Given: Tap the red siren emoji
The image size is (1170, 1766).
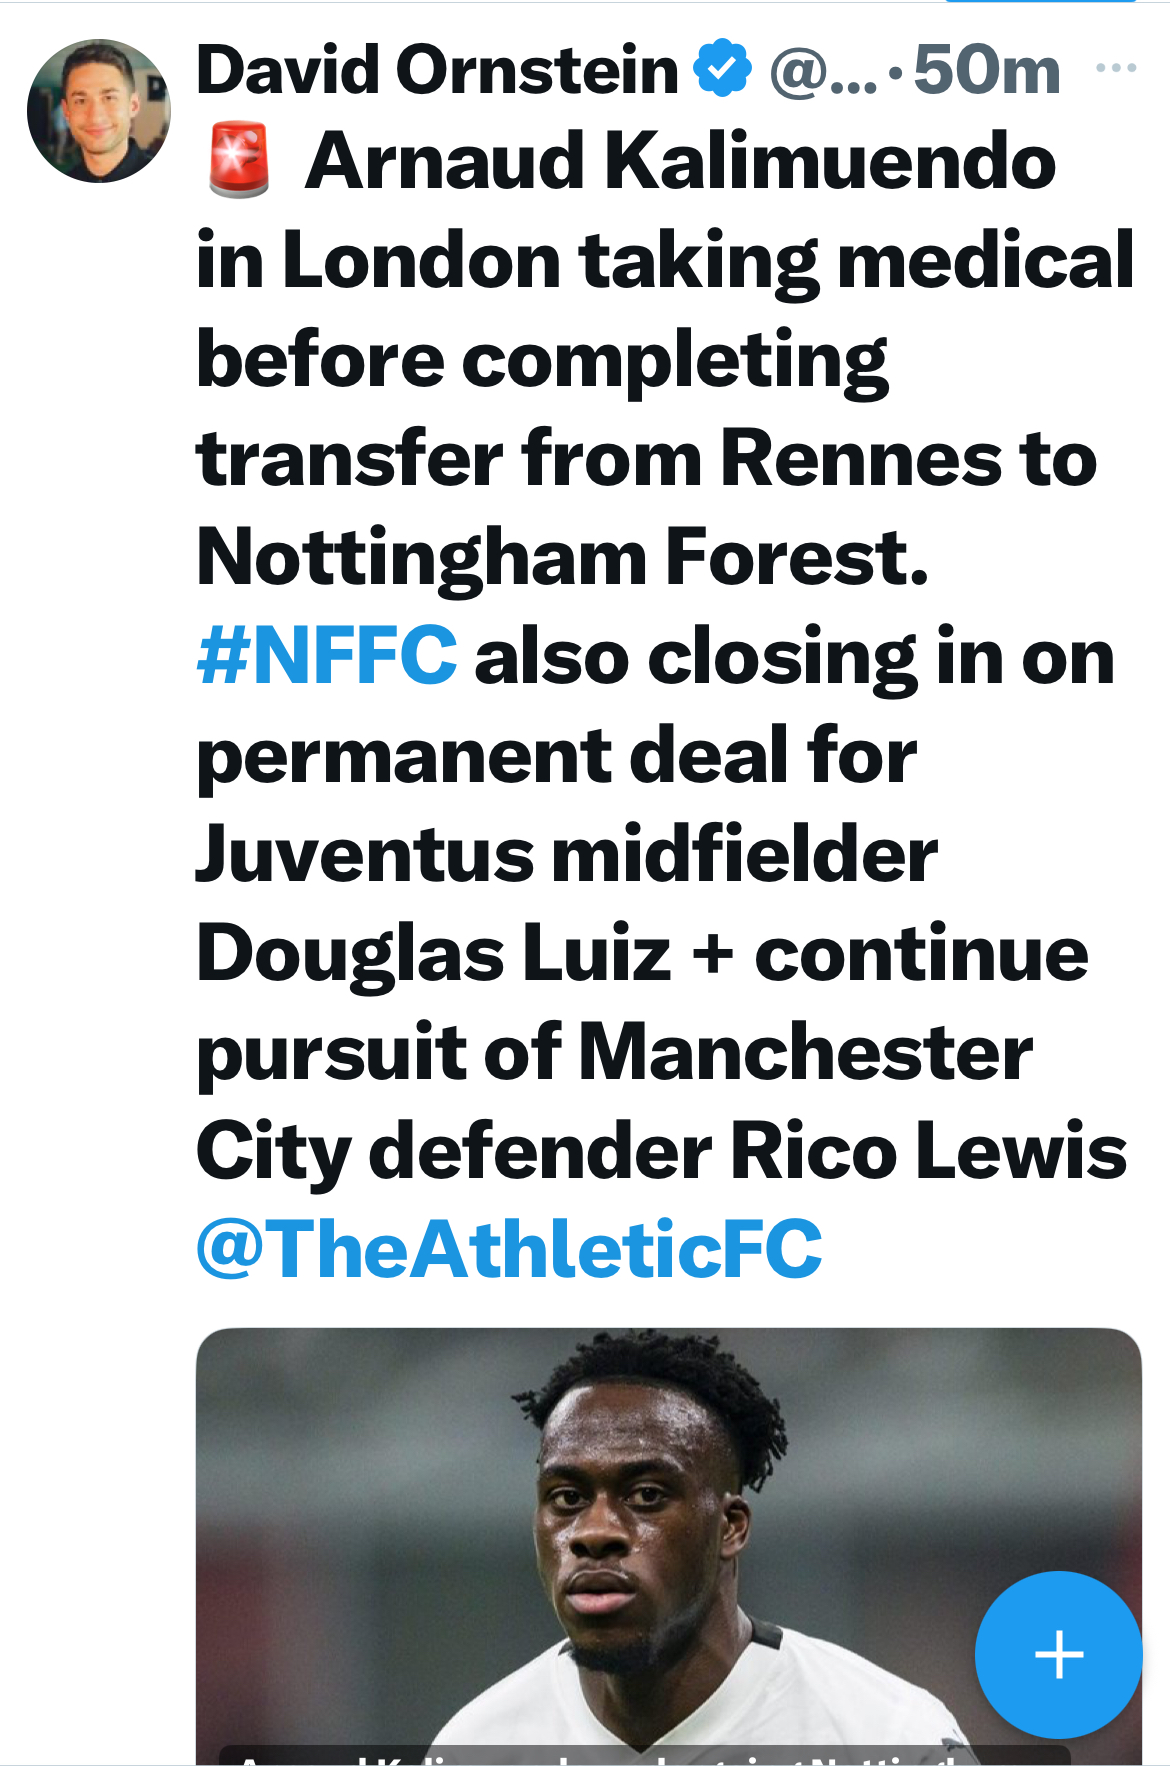Looking at the screenshot, I should point(238,160).
